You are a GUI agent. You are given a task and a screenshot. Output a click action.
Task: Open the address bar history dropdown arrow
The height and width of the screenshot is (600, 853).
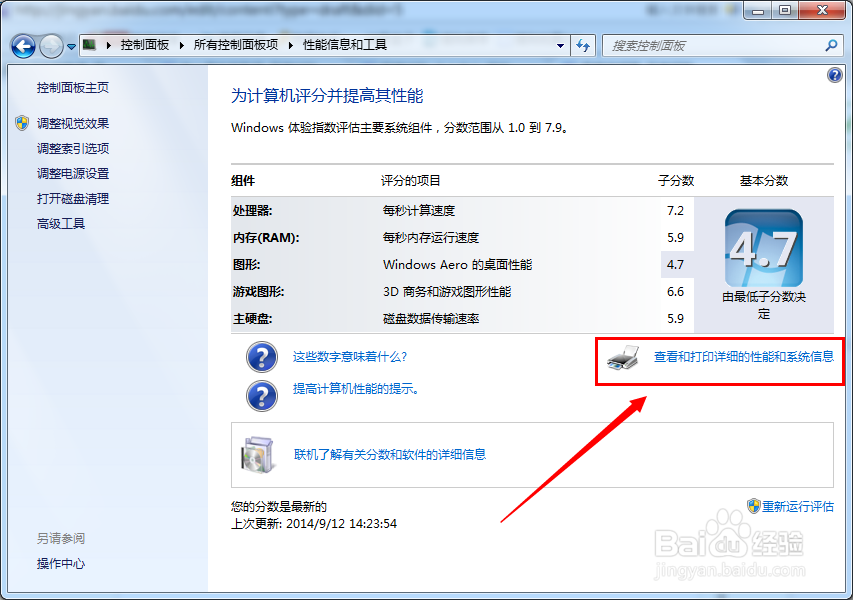[x=559, y=45]
